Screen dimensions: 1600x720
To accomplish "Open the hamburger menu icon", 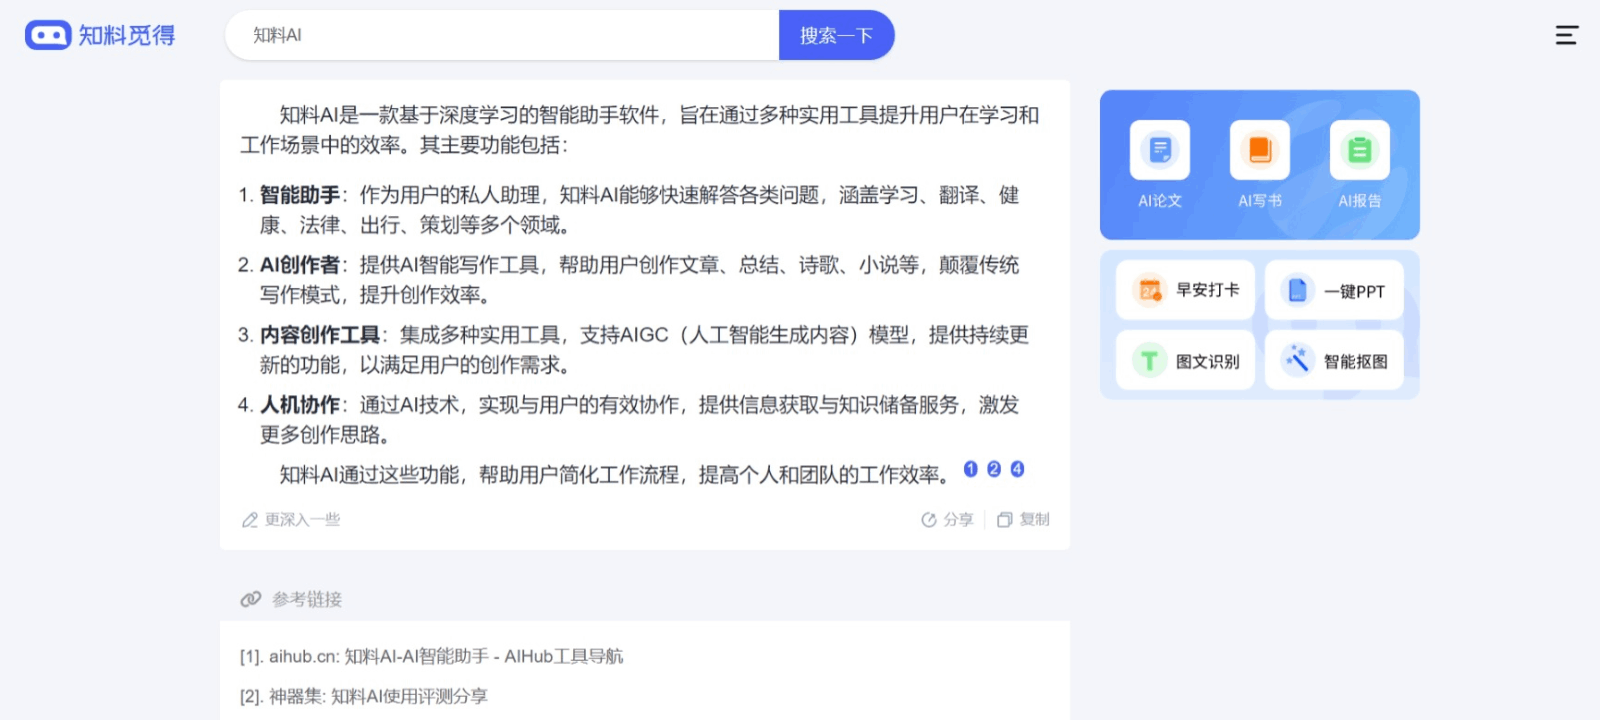I will tap(1566, 35).
